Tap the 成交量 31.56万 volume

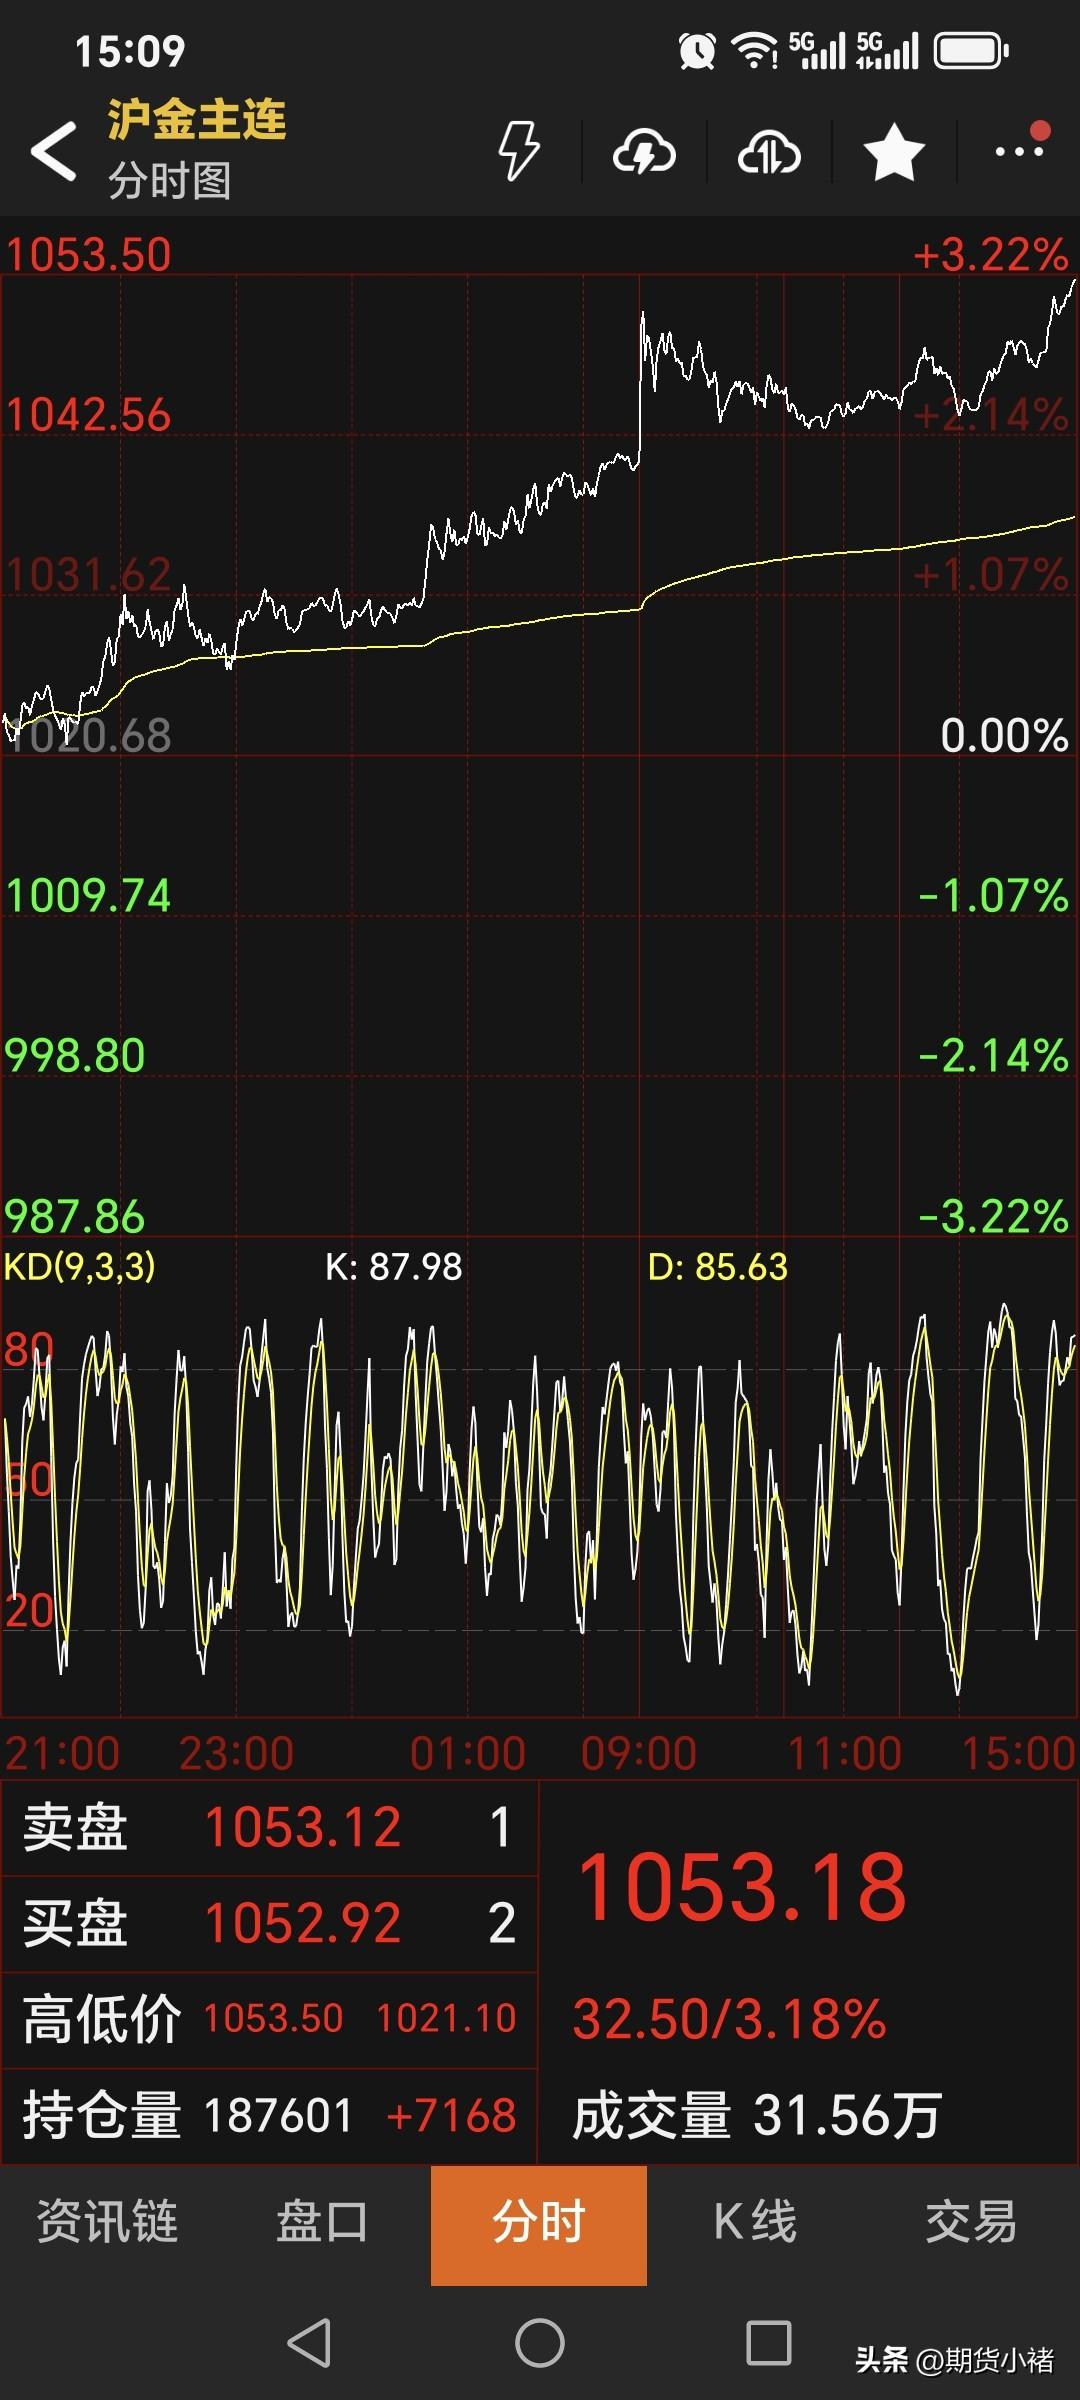(x=757, y=2115)
